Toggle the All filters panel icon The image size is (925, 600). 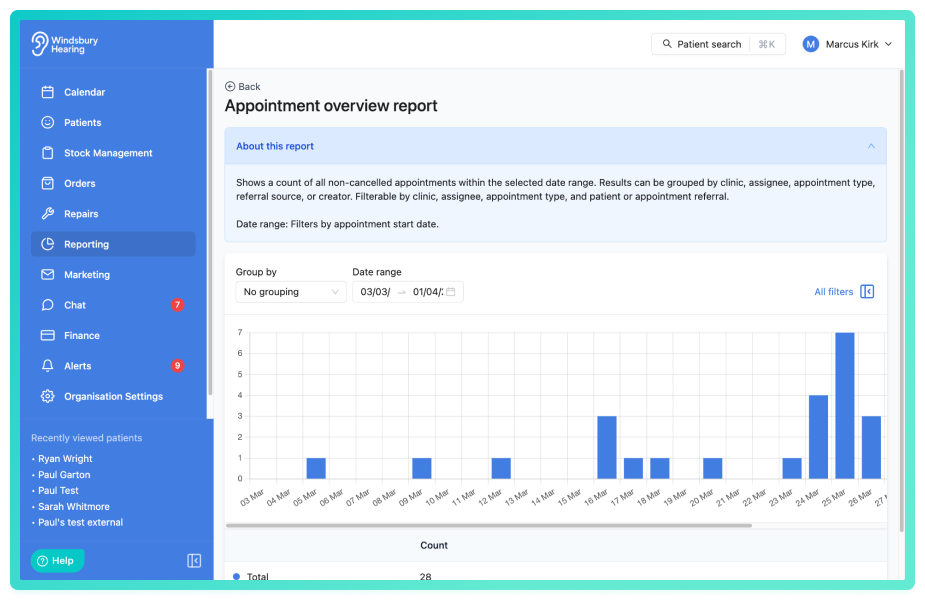(867, 291)
